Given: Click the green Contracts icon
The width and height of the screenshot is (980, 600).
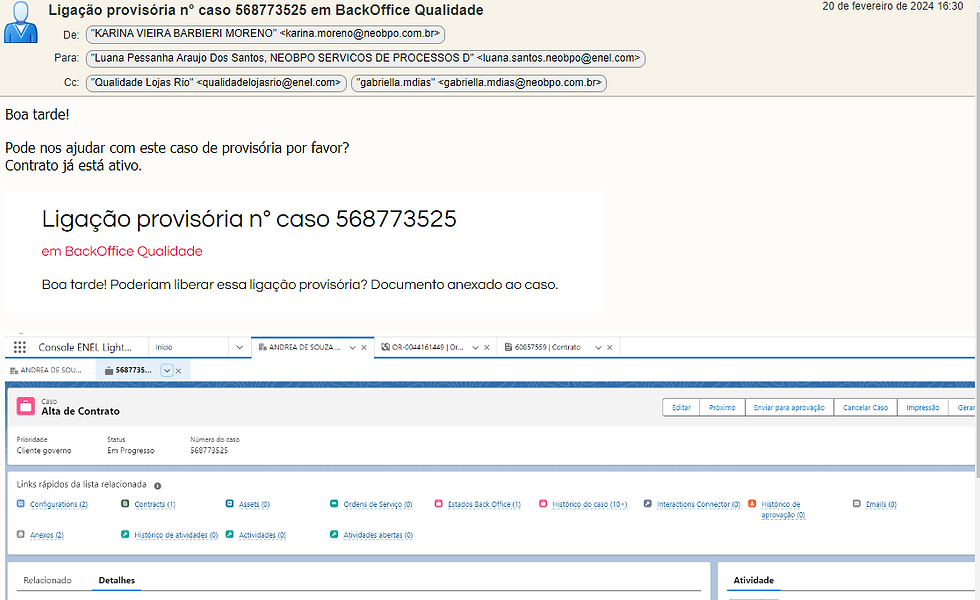Looking at the screenshot, I should 125,504.
